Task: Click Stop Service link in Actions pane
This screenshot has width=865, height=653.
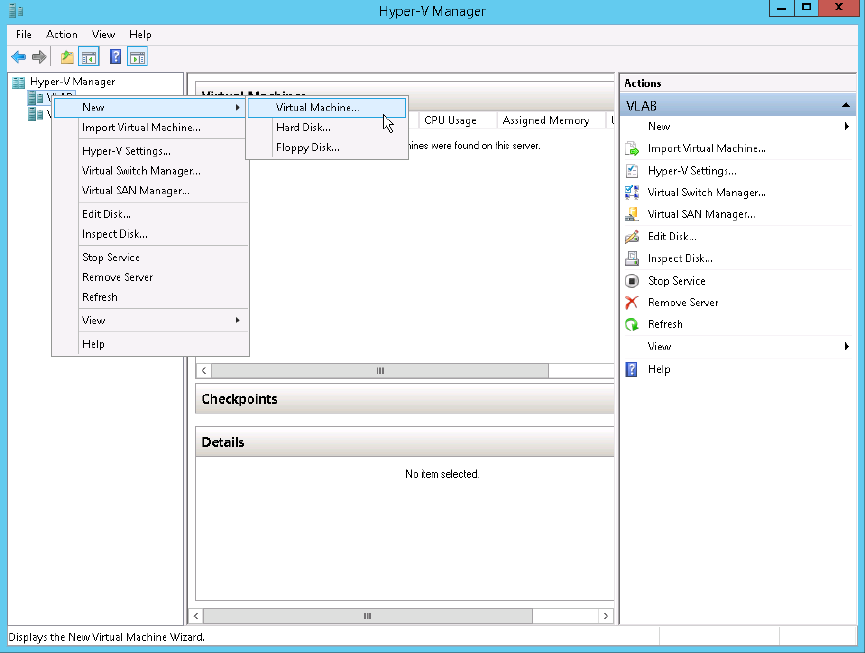Action: click(676, 281)
